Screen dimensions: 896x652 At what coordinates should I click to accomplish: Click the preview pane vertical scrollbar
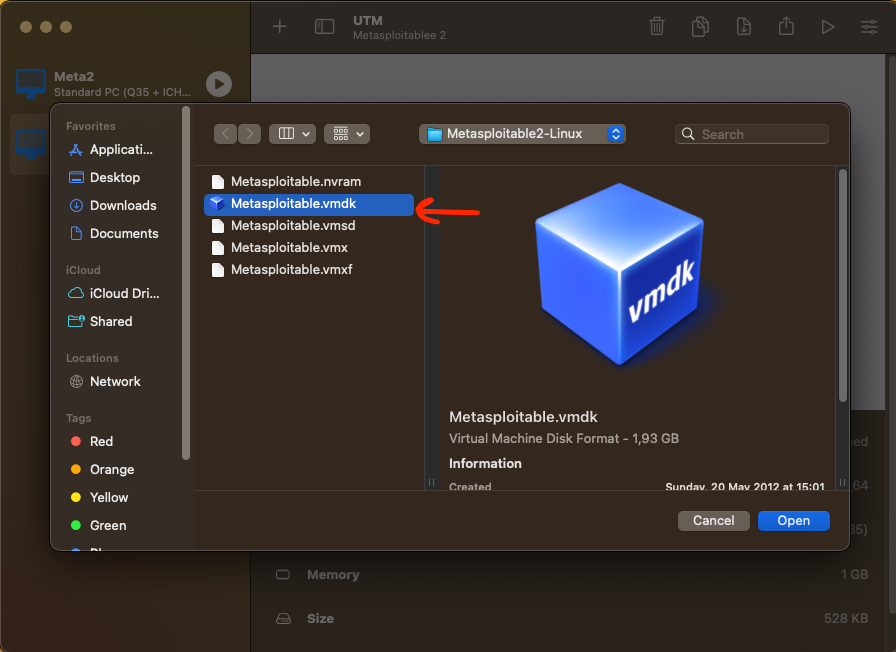pos(843,286)
